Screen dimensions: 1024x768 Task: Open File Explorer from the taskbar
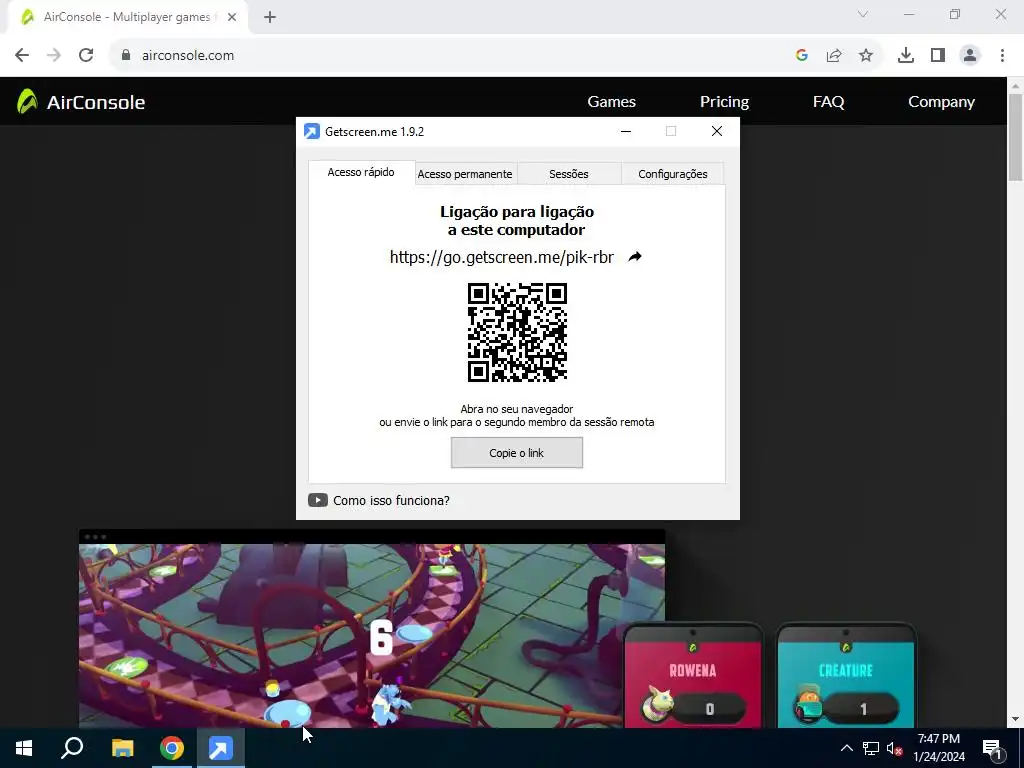122,748
